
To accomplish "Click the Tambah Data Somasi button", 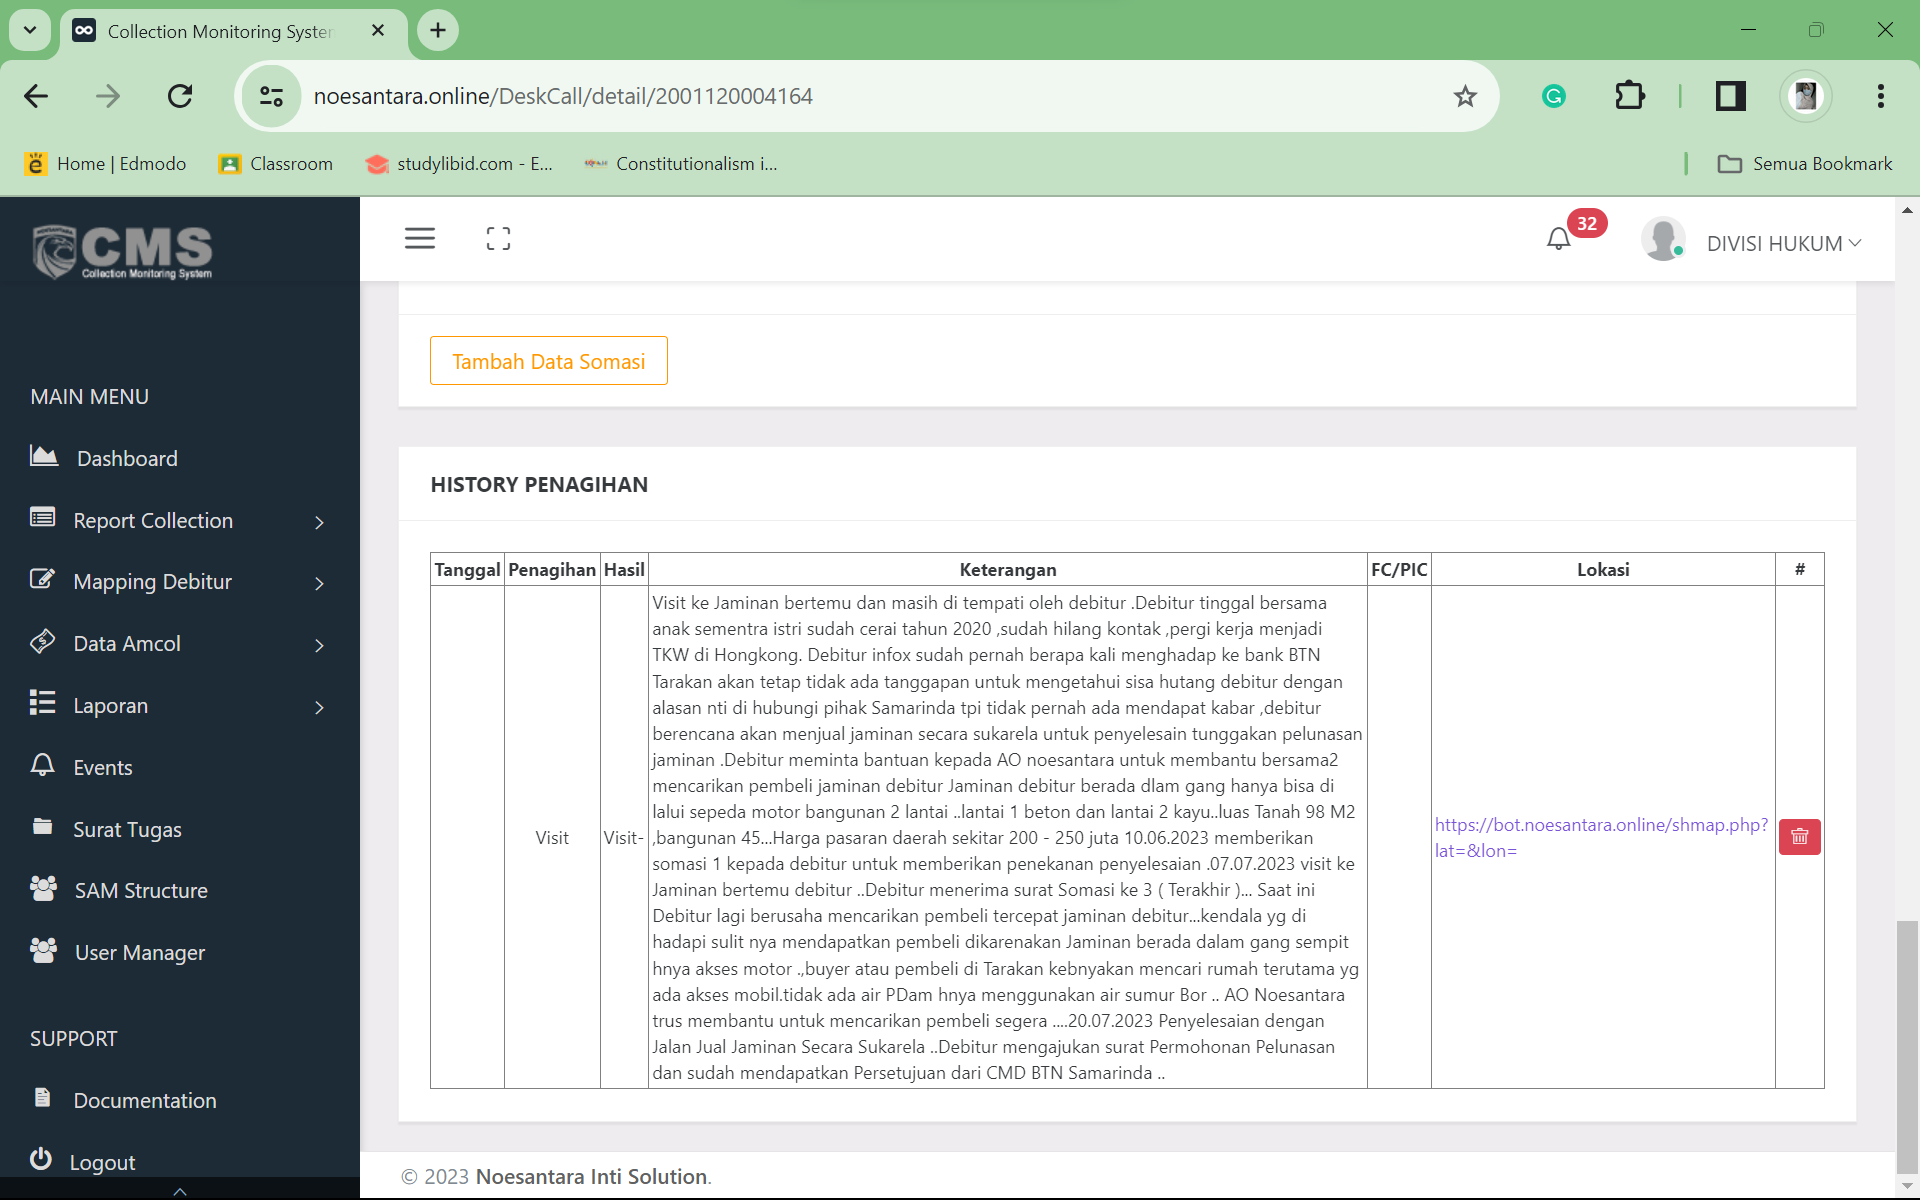I will 548,361.
